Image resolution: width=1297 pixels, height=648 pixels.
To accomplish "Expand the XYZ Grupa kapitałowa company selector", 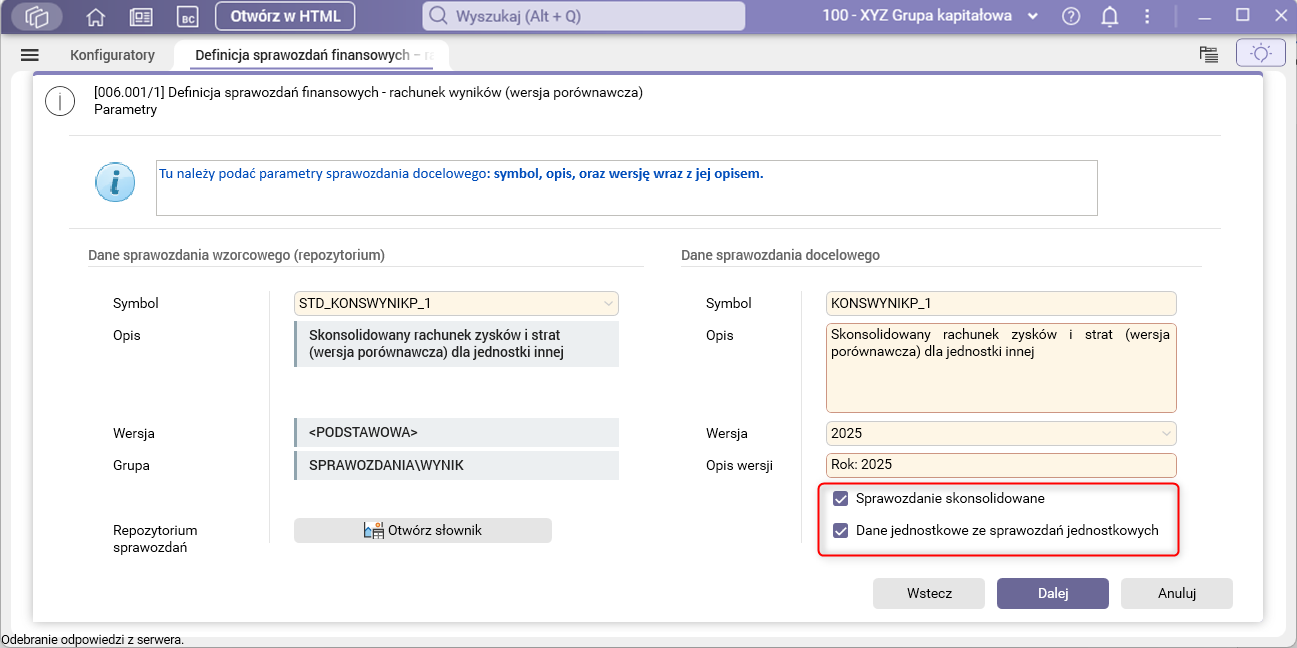I will [1033, 16].
